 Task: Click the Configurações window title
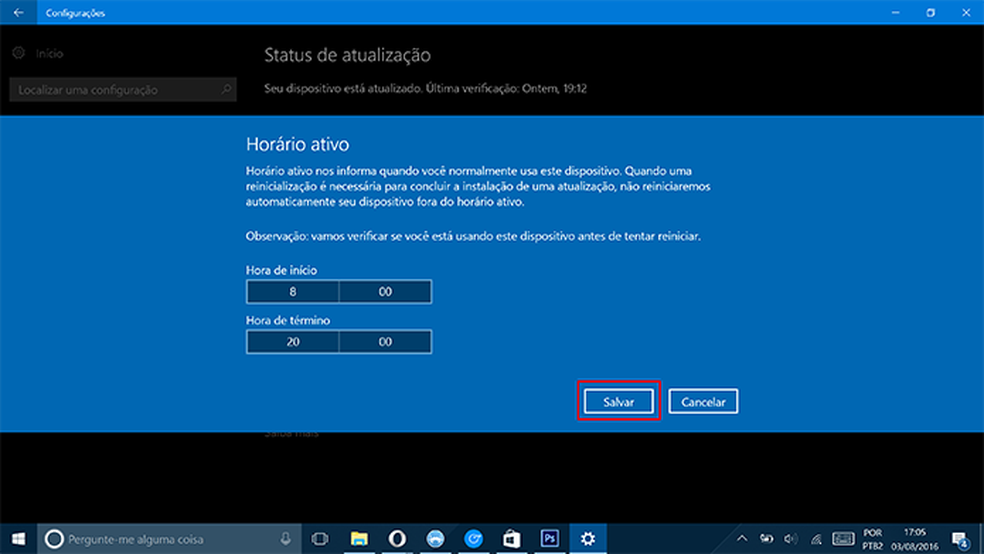coord(75,13)
